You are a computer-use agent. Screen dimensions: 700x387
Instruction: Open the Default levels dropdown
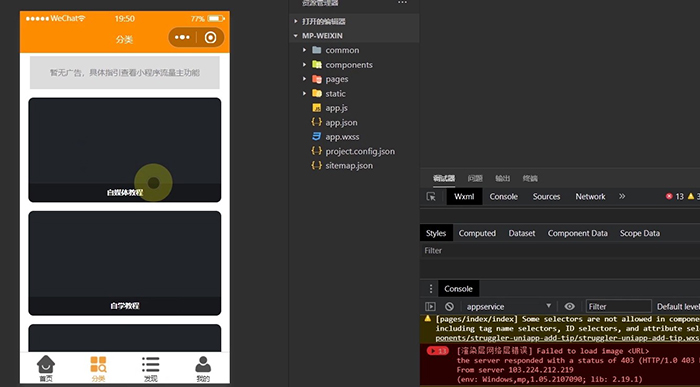click(678, 307)
